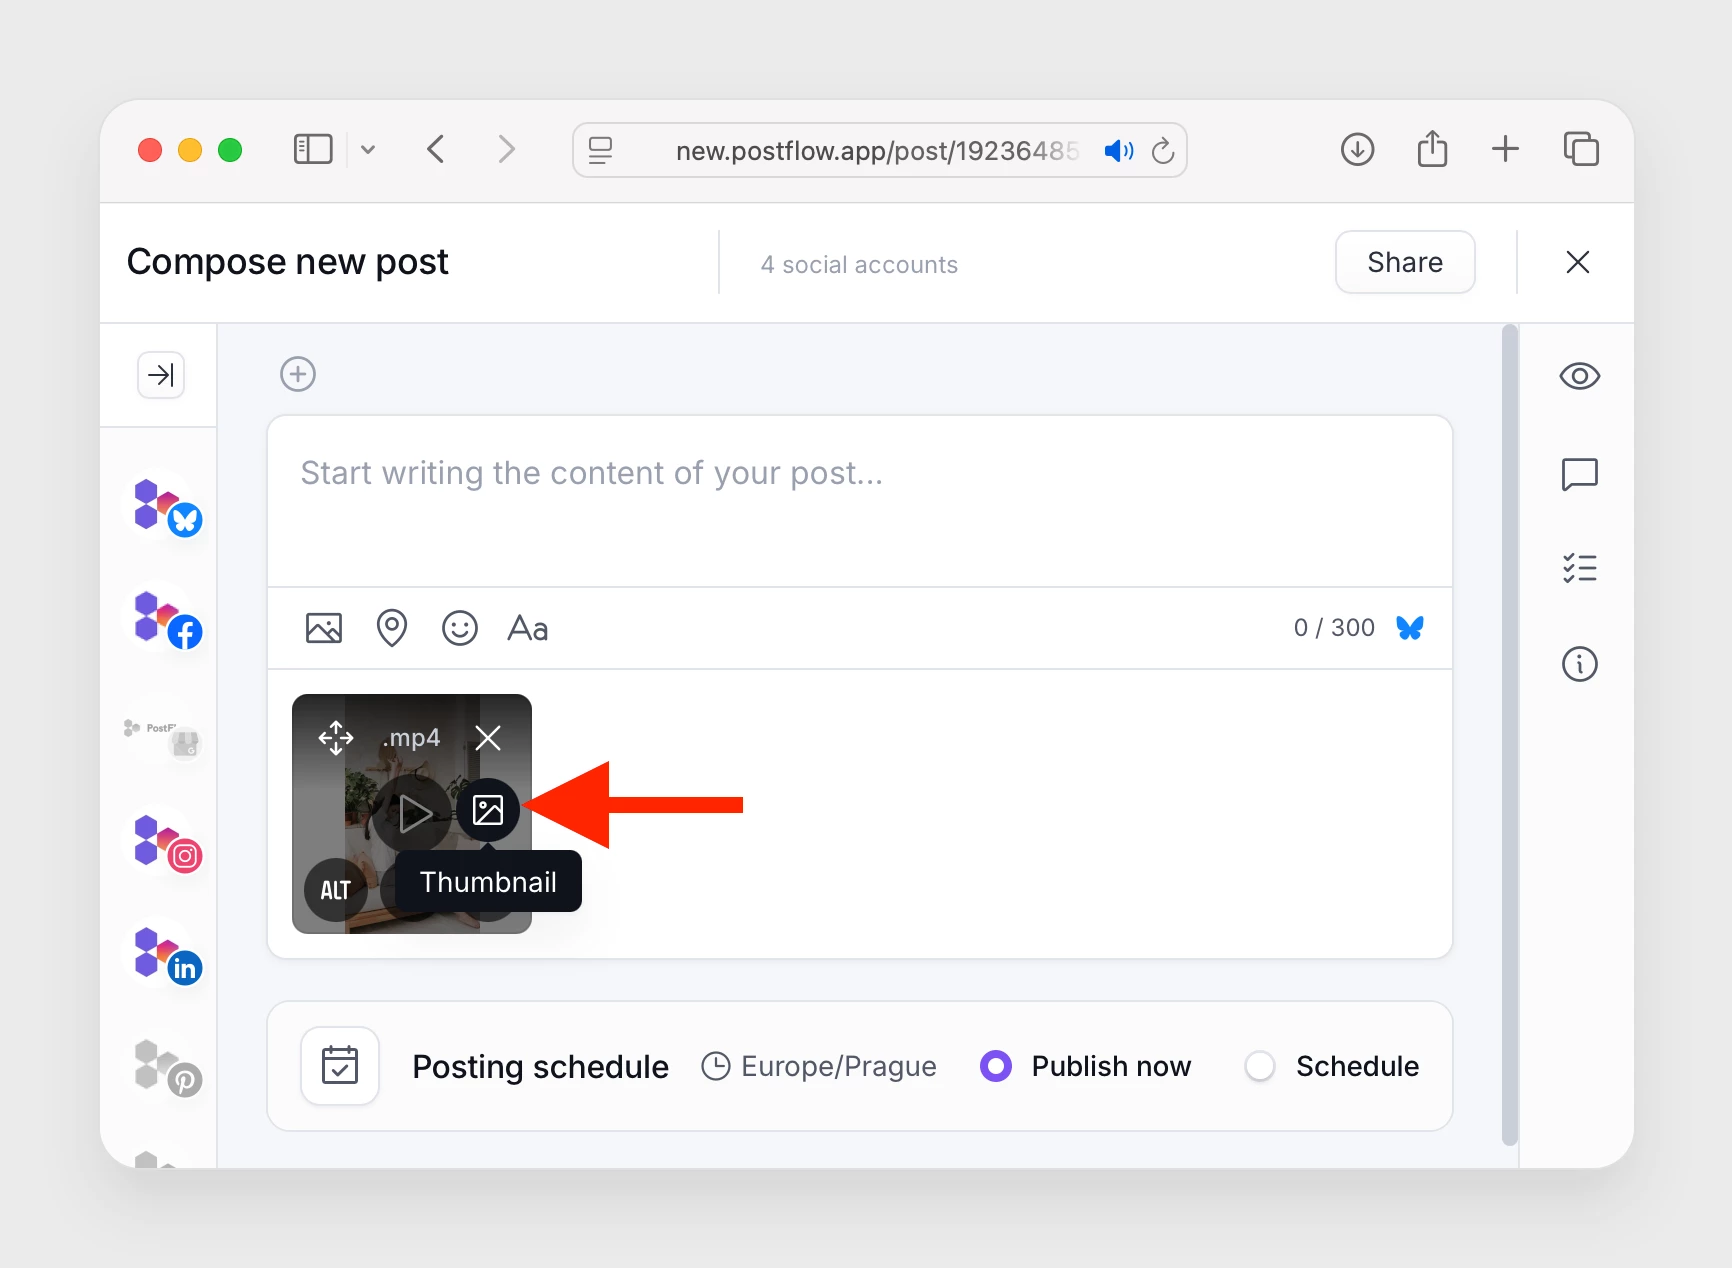The width and height of the screenshot is (1732, 1268).
Task: Open the 4 social accounts view
Action: click(859, 263)
